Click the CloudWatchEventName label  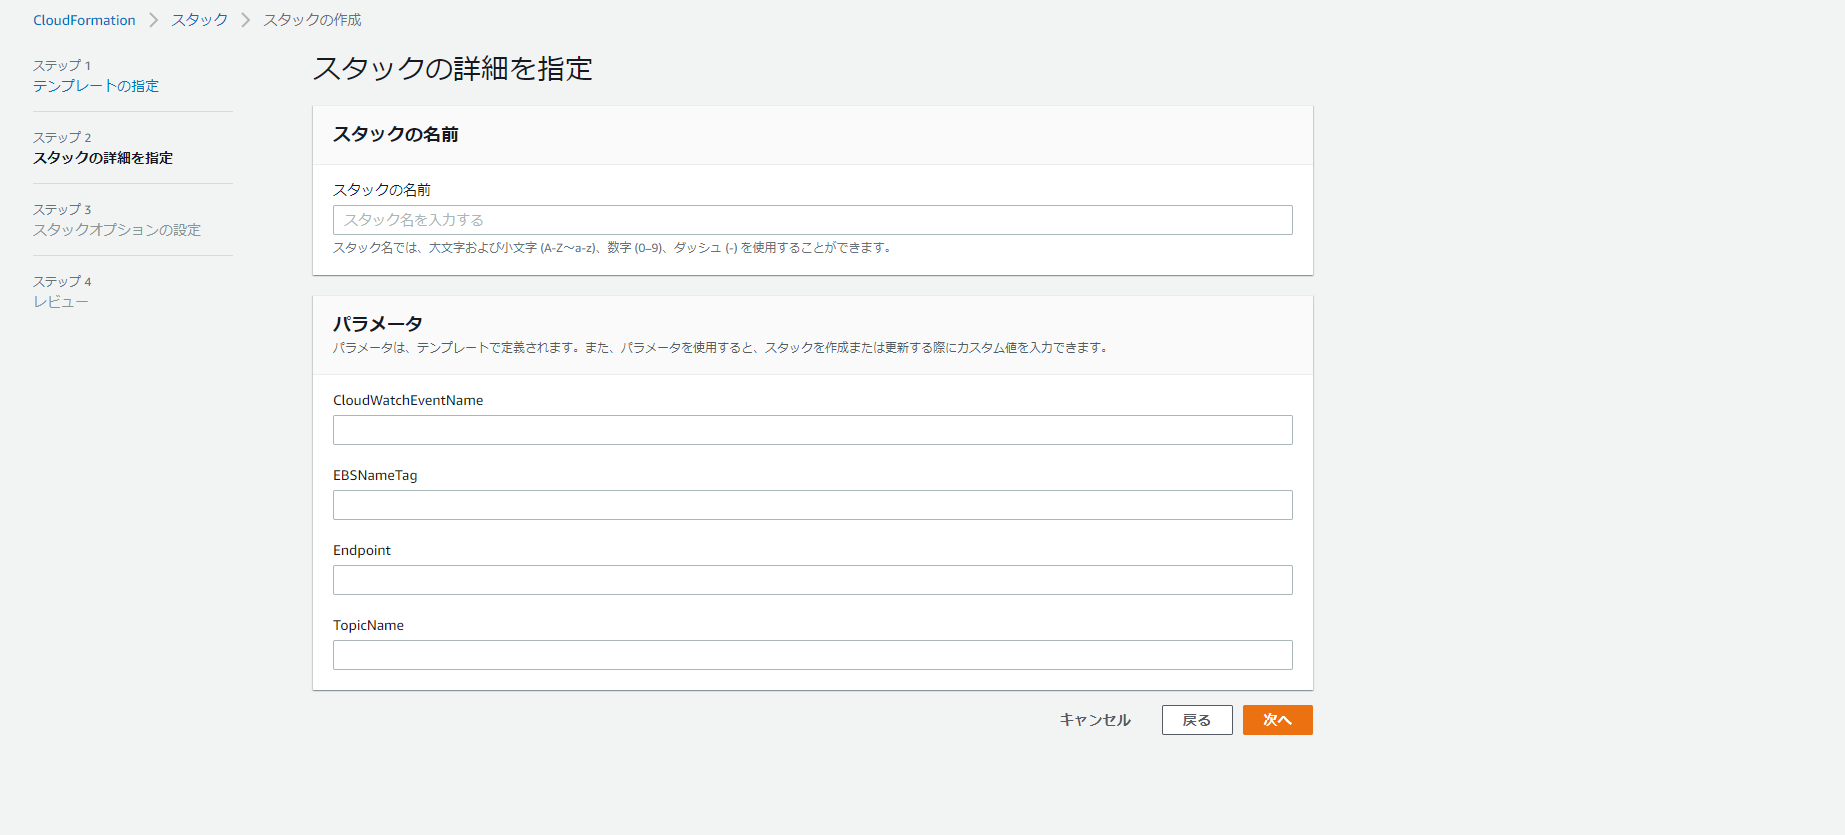pos(408,400)
